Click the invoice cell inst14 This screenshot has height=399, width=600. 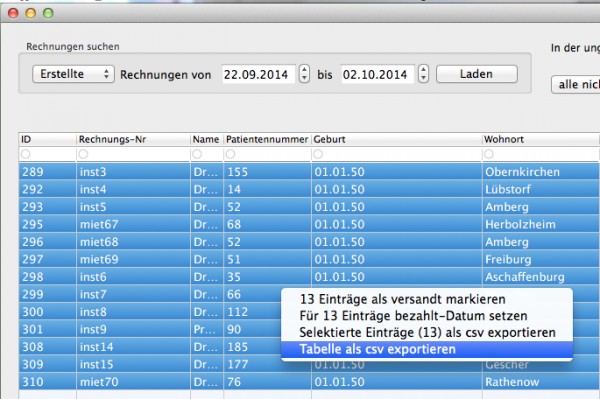[133, 347]
